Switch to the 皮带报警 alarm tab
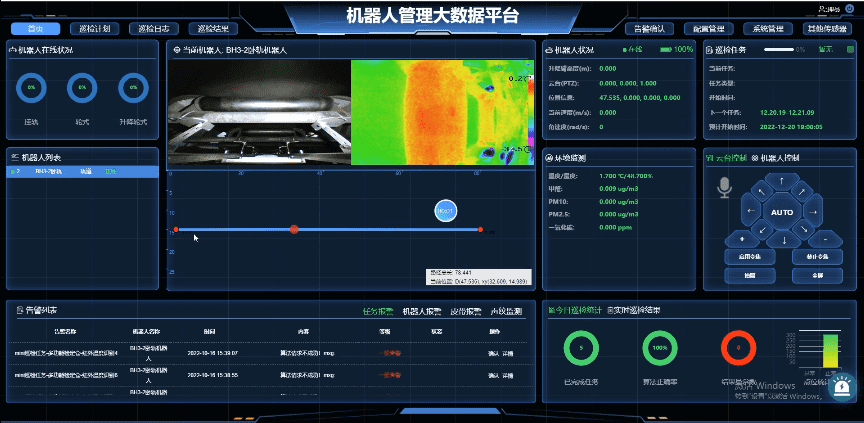 pyautogui.click(x=466, y=311)
